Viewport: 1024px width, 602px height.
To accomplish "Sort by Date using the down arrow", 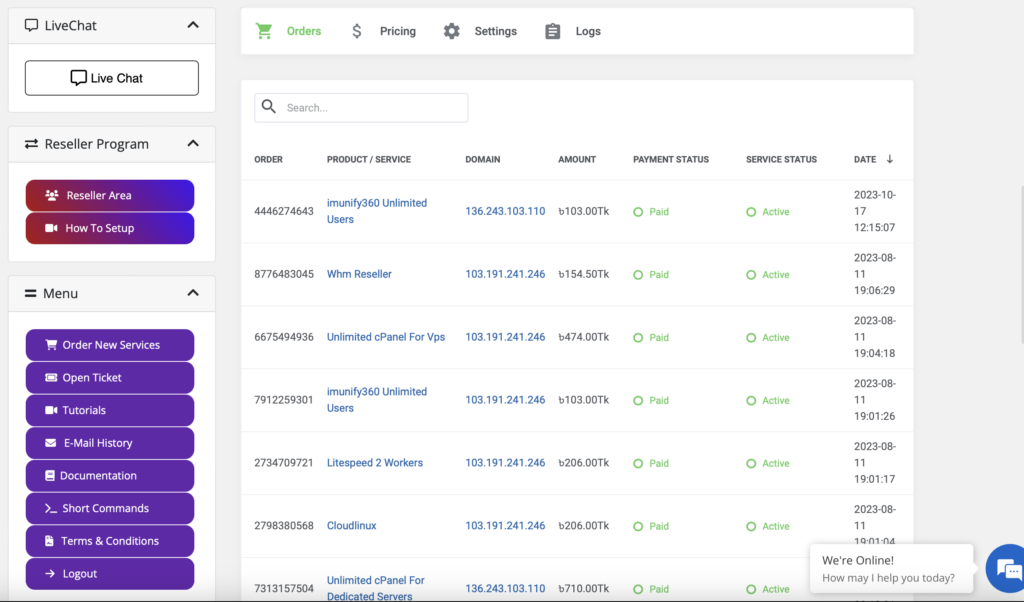I will 890,159.
